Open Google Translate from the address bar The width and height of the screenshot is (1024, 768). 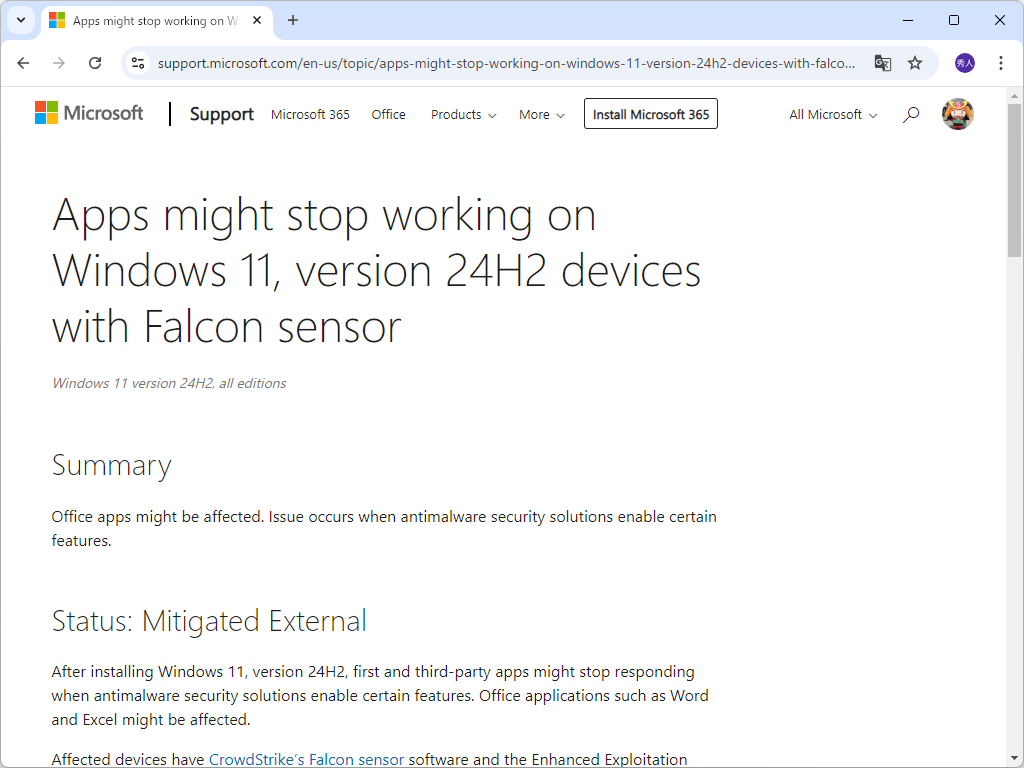[883, 62]
